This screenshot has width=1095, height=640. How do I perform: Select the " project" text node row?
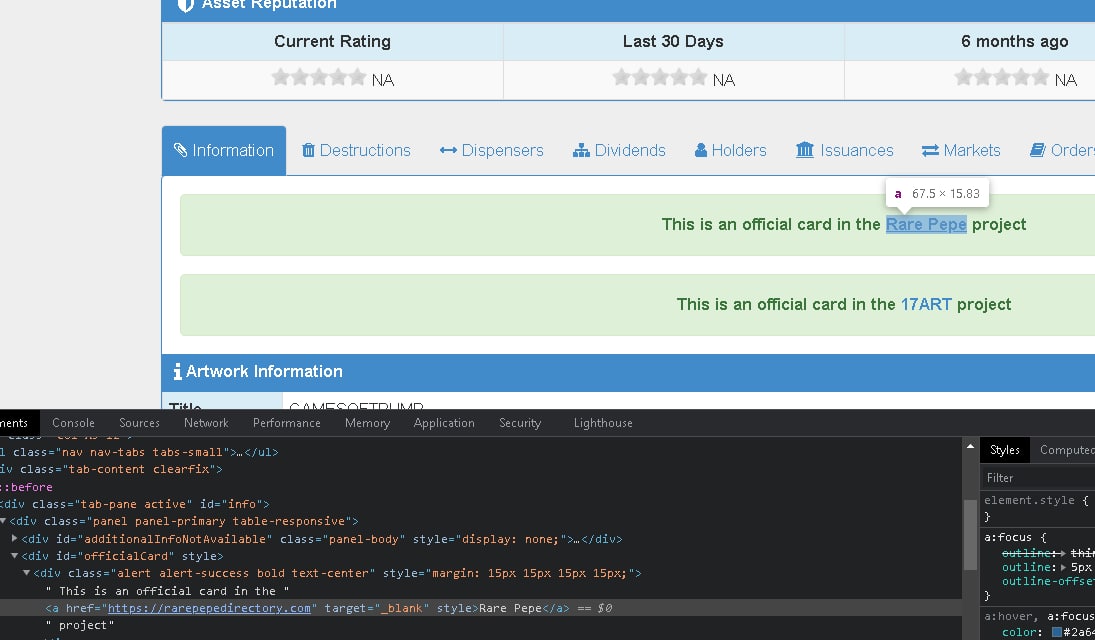(x=480, y=625)
